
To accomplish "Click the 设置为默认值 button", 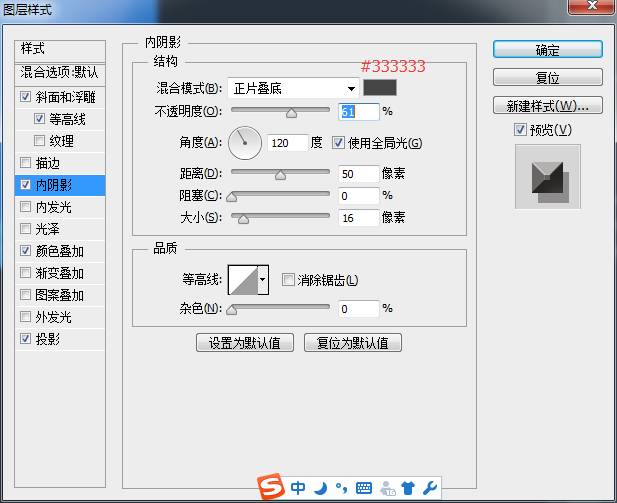I will (x=245, y=343).
